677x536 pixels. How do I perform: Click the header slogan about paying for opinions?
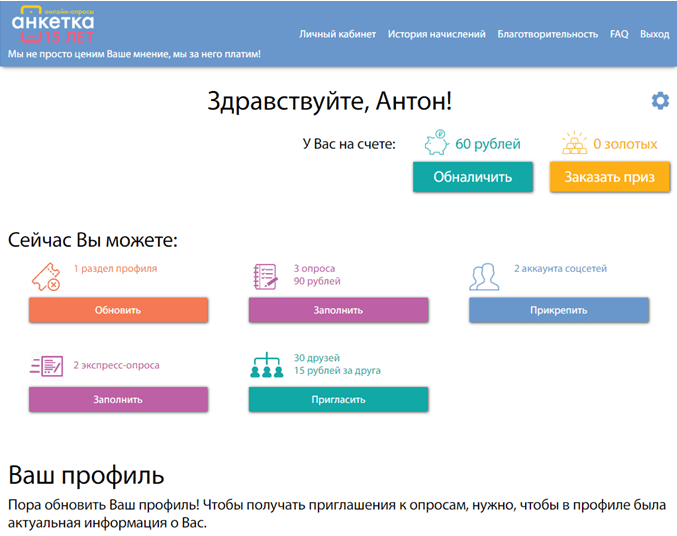[134, 54]
